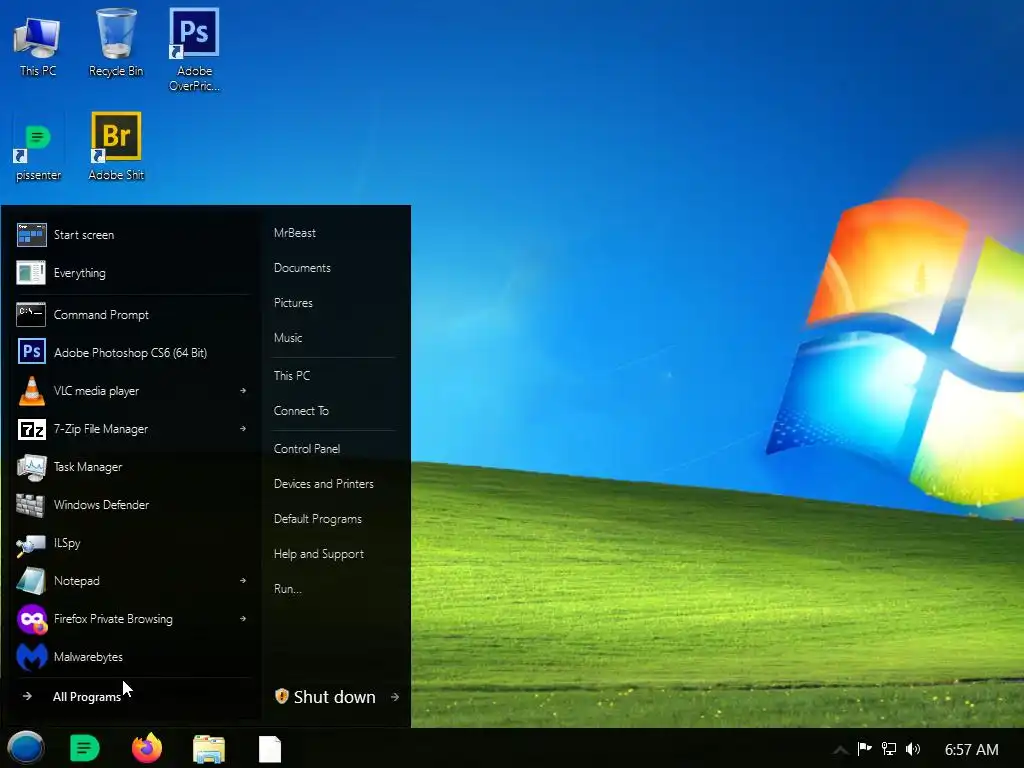Click the Notepad icon
The width and height of the screenshot is (1024, 768).
[31, 581]
